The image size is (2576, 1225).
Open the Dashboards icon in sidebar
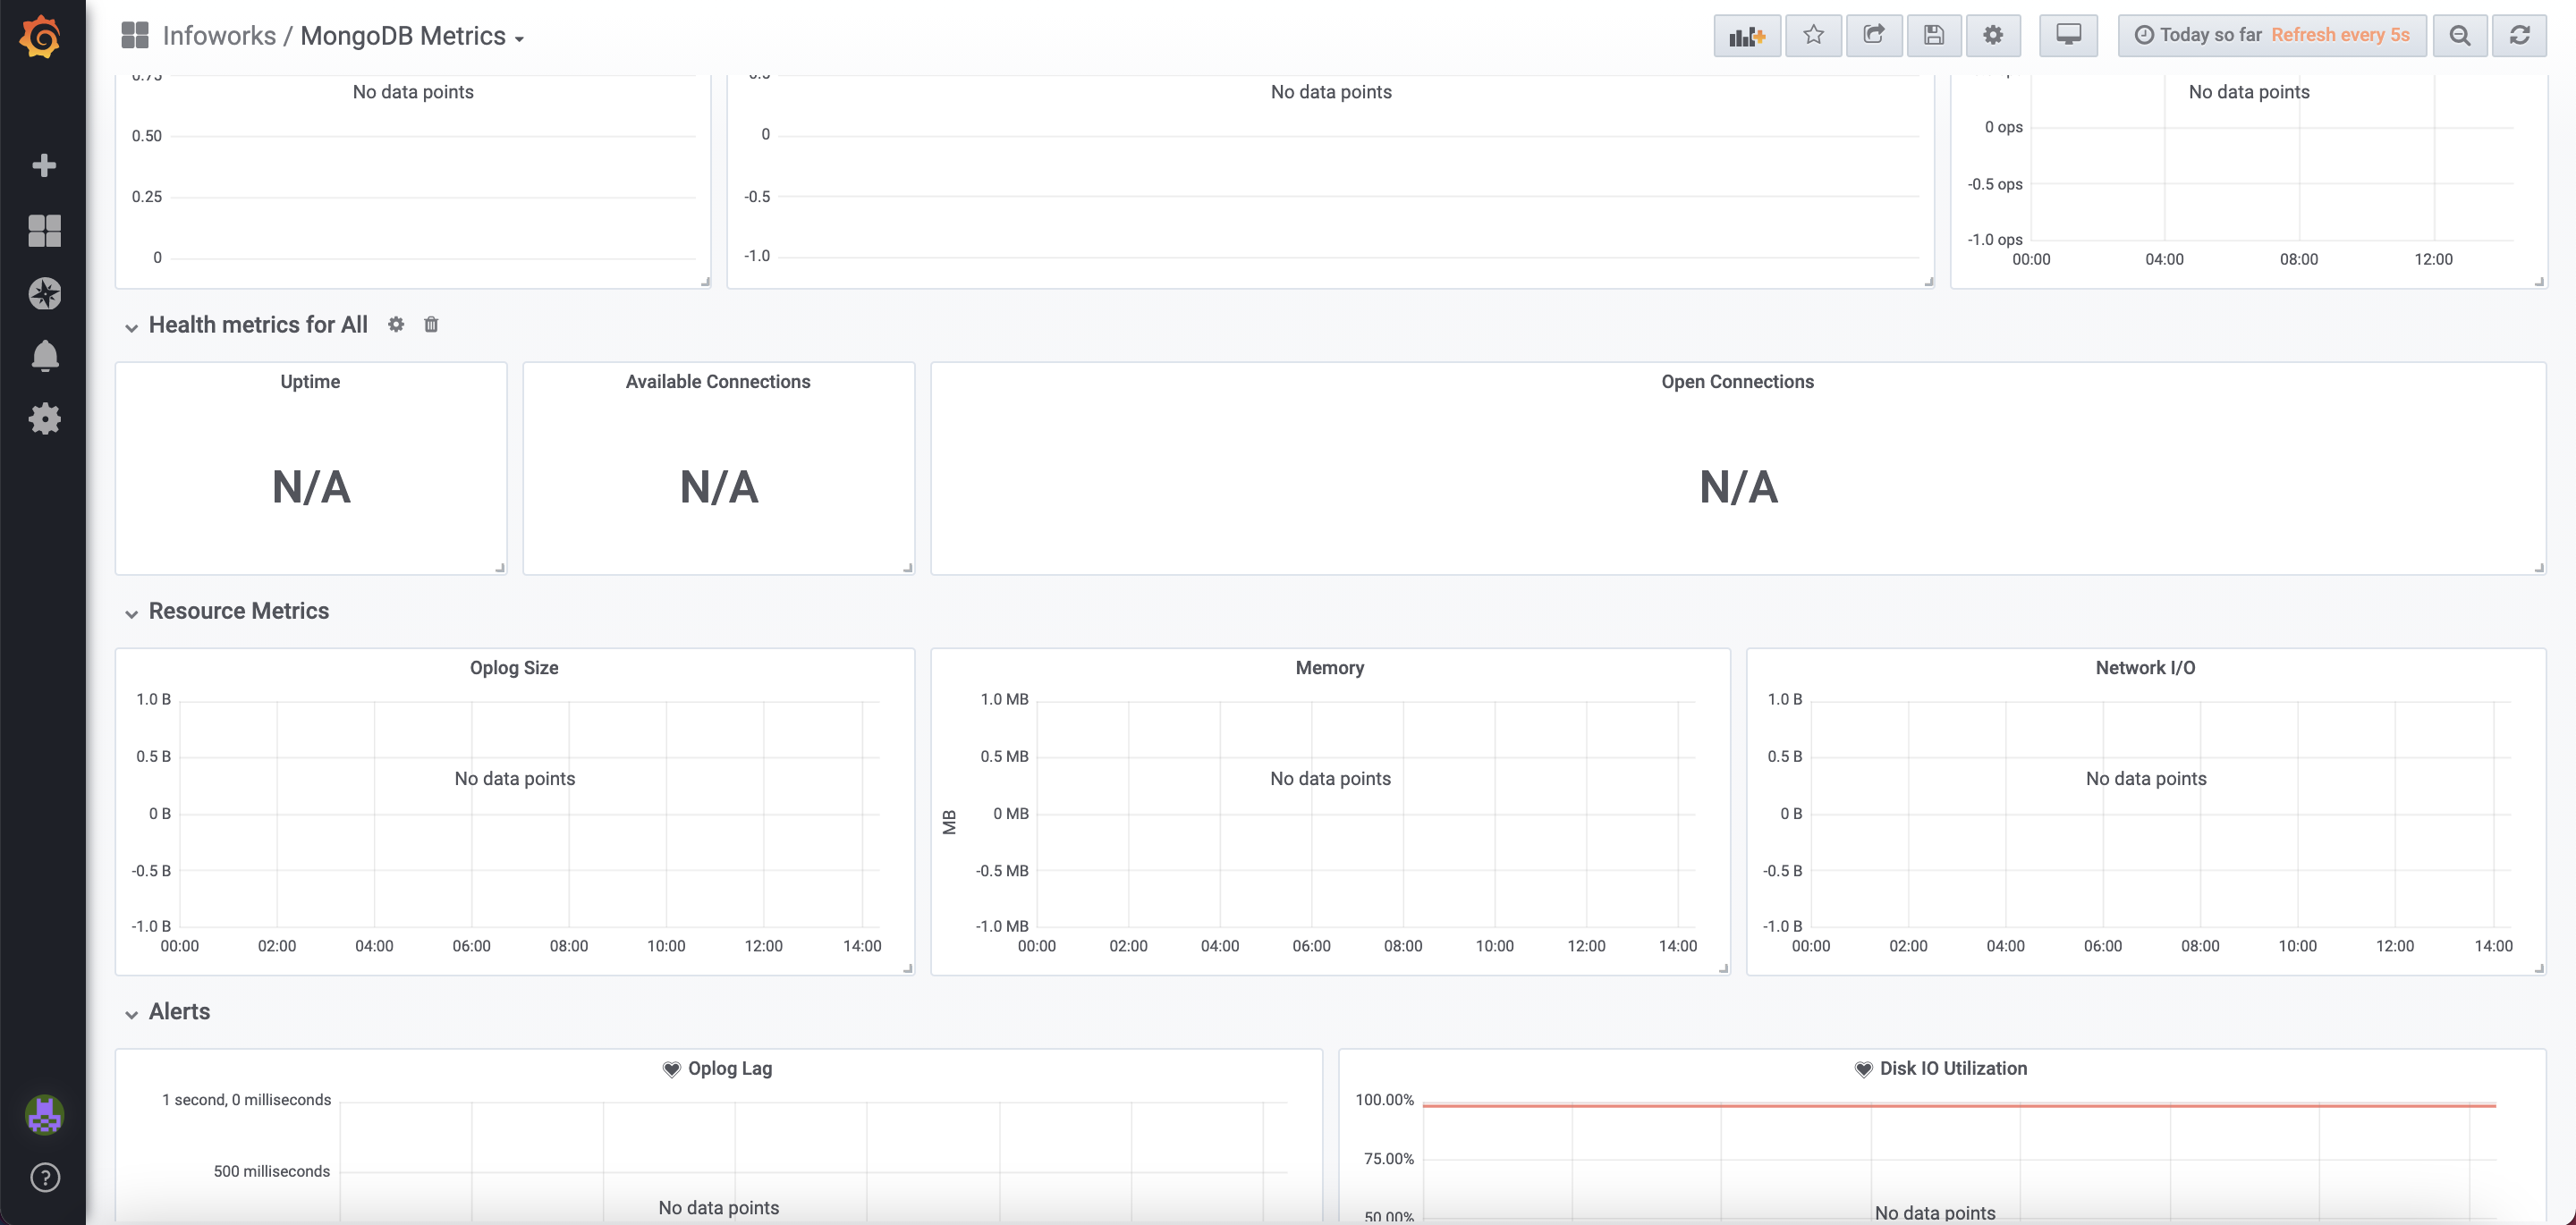44,230
